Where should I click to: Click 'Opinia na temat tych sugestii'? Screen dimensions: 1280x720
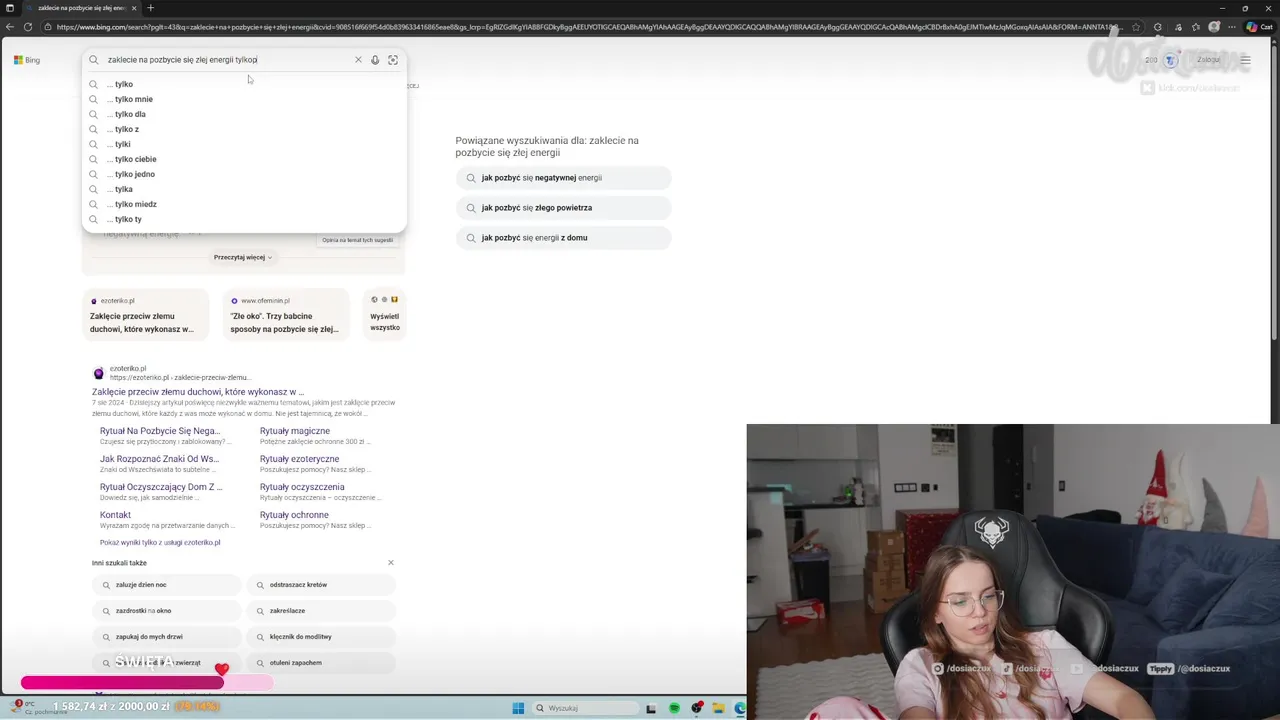click(x=357, y=240)
